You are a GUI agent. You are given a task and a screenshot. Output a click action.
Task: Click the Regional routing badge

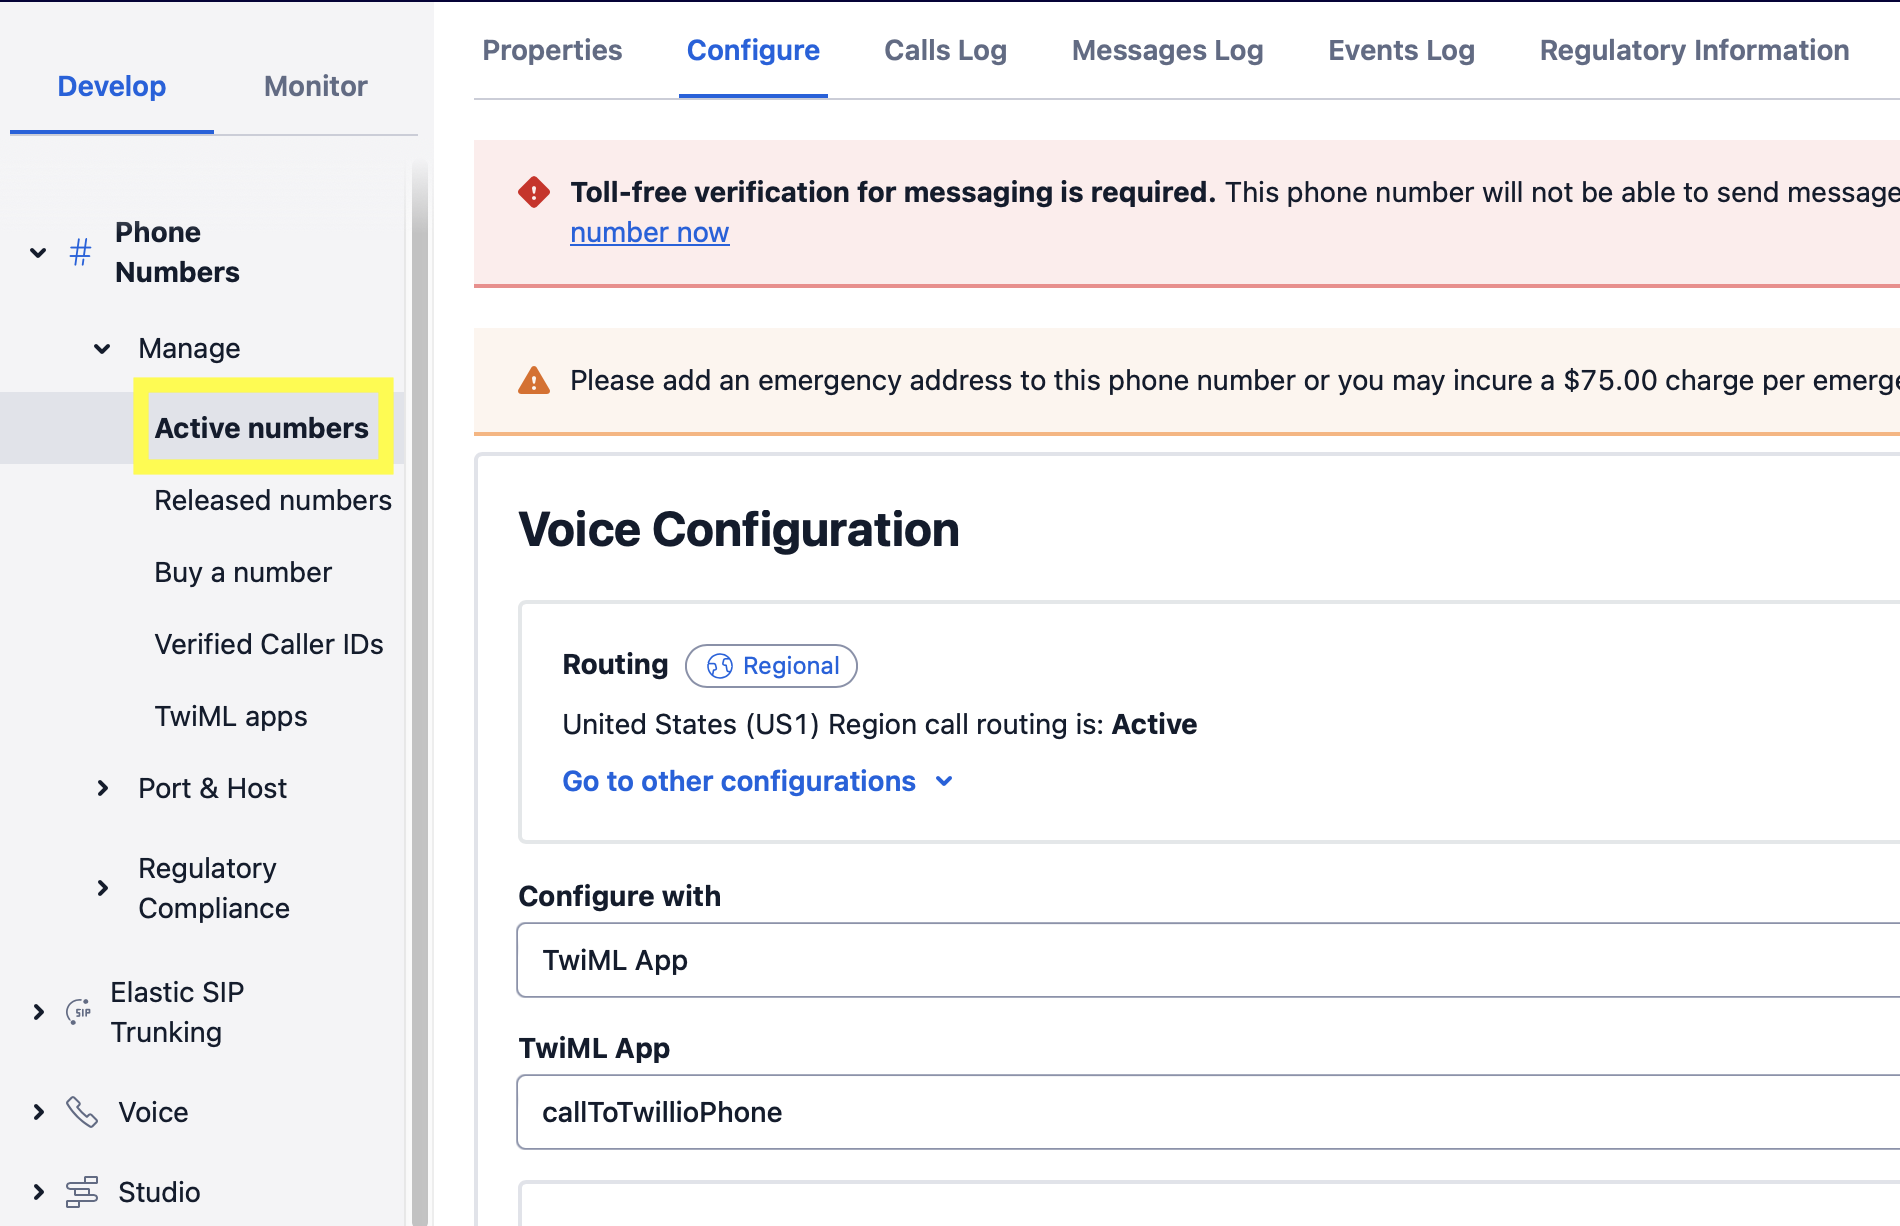pyautogui.click(x=771, y=666)
